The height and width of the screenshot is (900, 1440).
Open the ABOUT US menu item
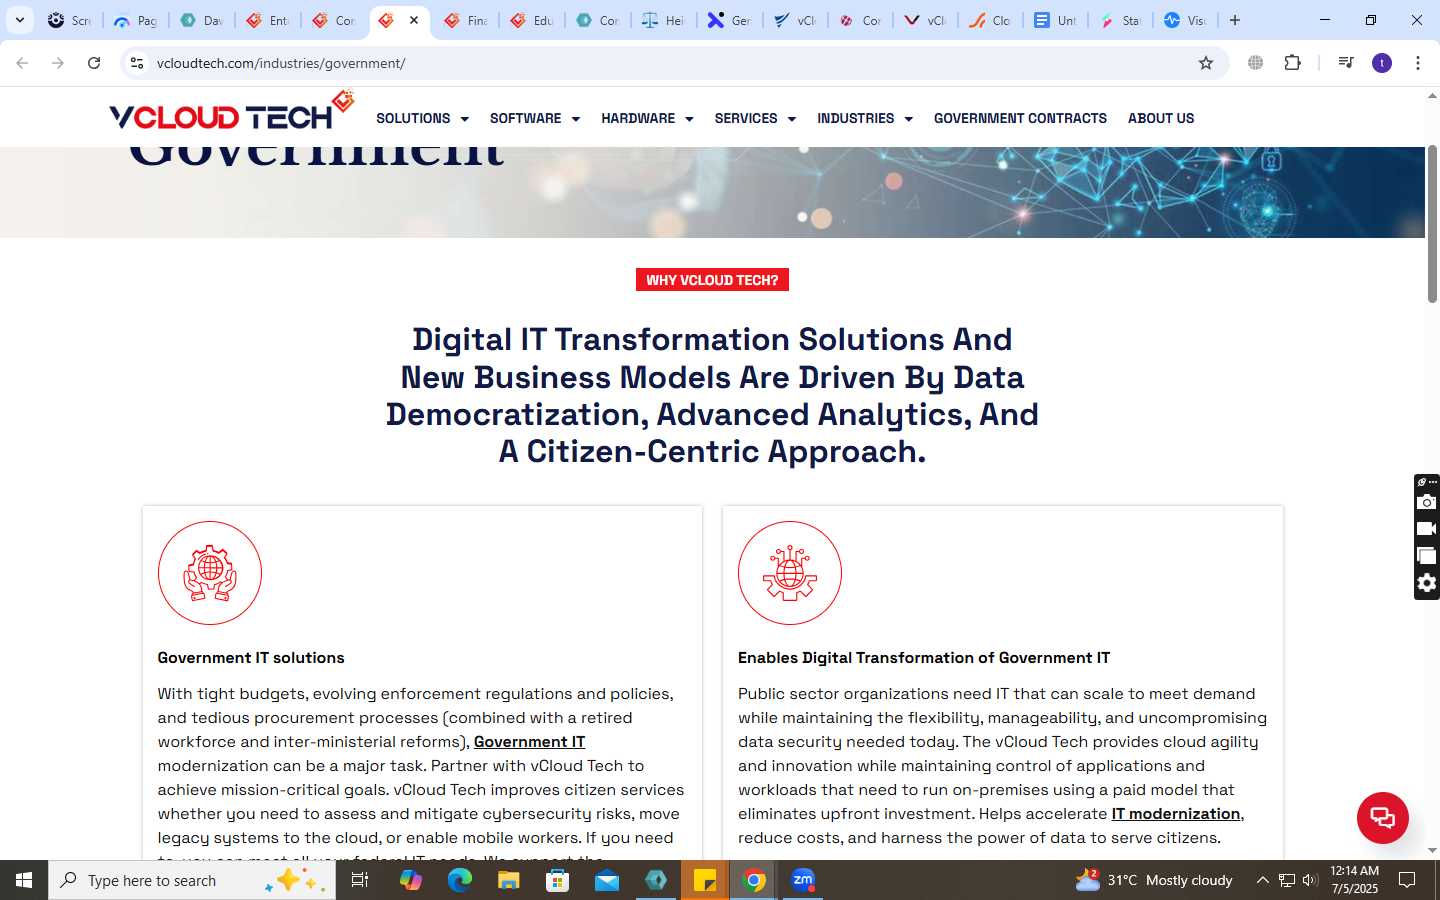(x=1161, y=118)
